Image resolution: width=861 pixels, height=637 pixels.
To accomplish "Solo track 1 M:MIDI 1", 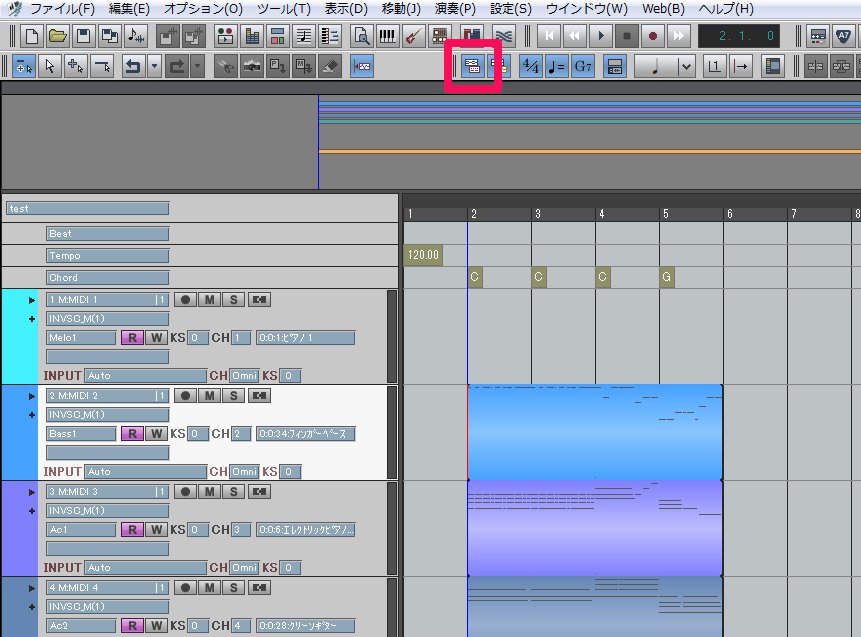I will (234, 300).
